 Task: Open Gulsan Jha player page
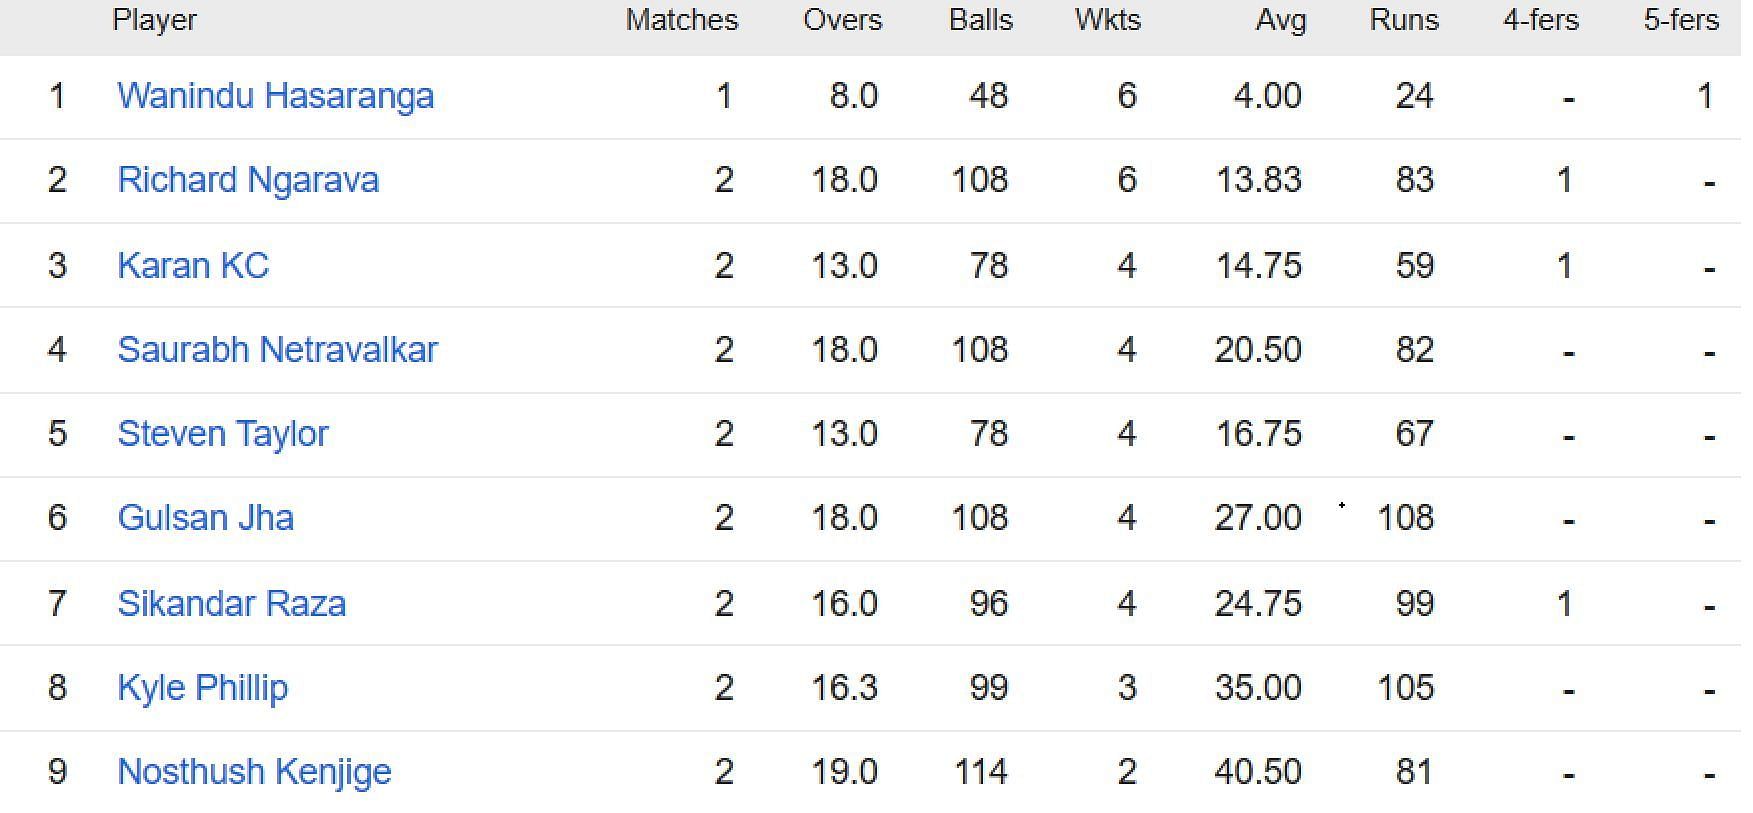(x=205, y=518)
